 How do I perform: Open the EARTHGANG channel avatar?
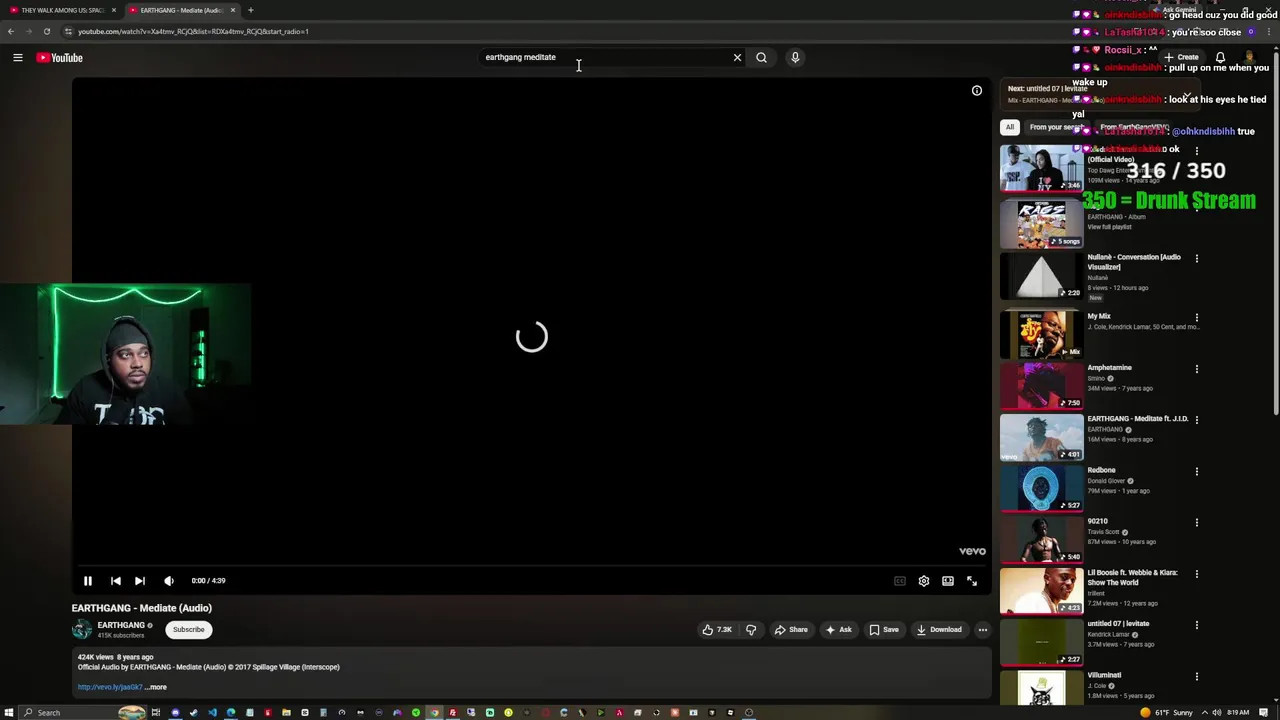(82, 629)
